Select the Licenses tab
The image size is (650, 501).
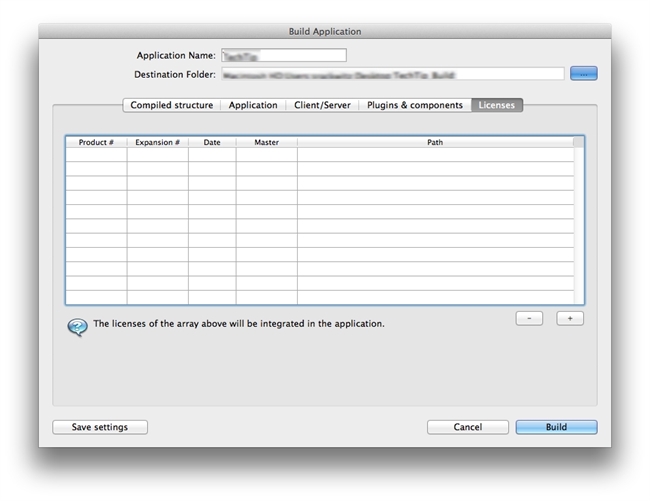pos(497,105)
